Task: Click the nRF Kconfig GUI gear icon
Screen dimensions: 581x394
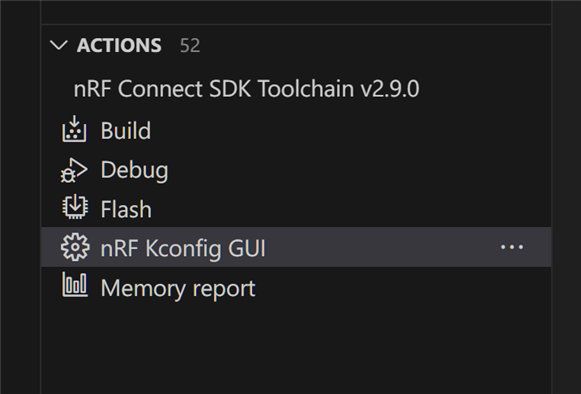Action: point(75,247)
